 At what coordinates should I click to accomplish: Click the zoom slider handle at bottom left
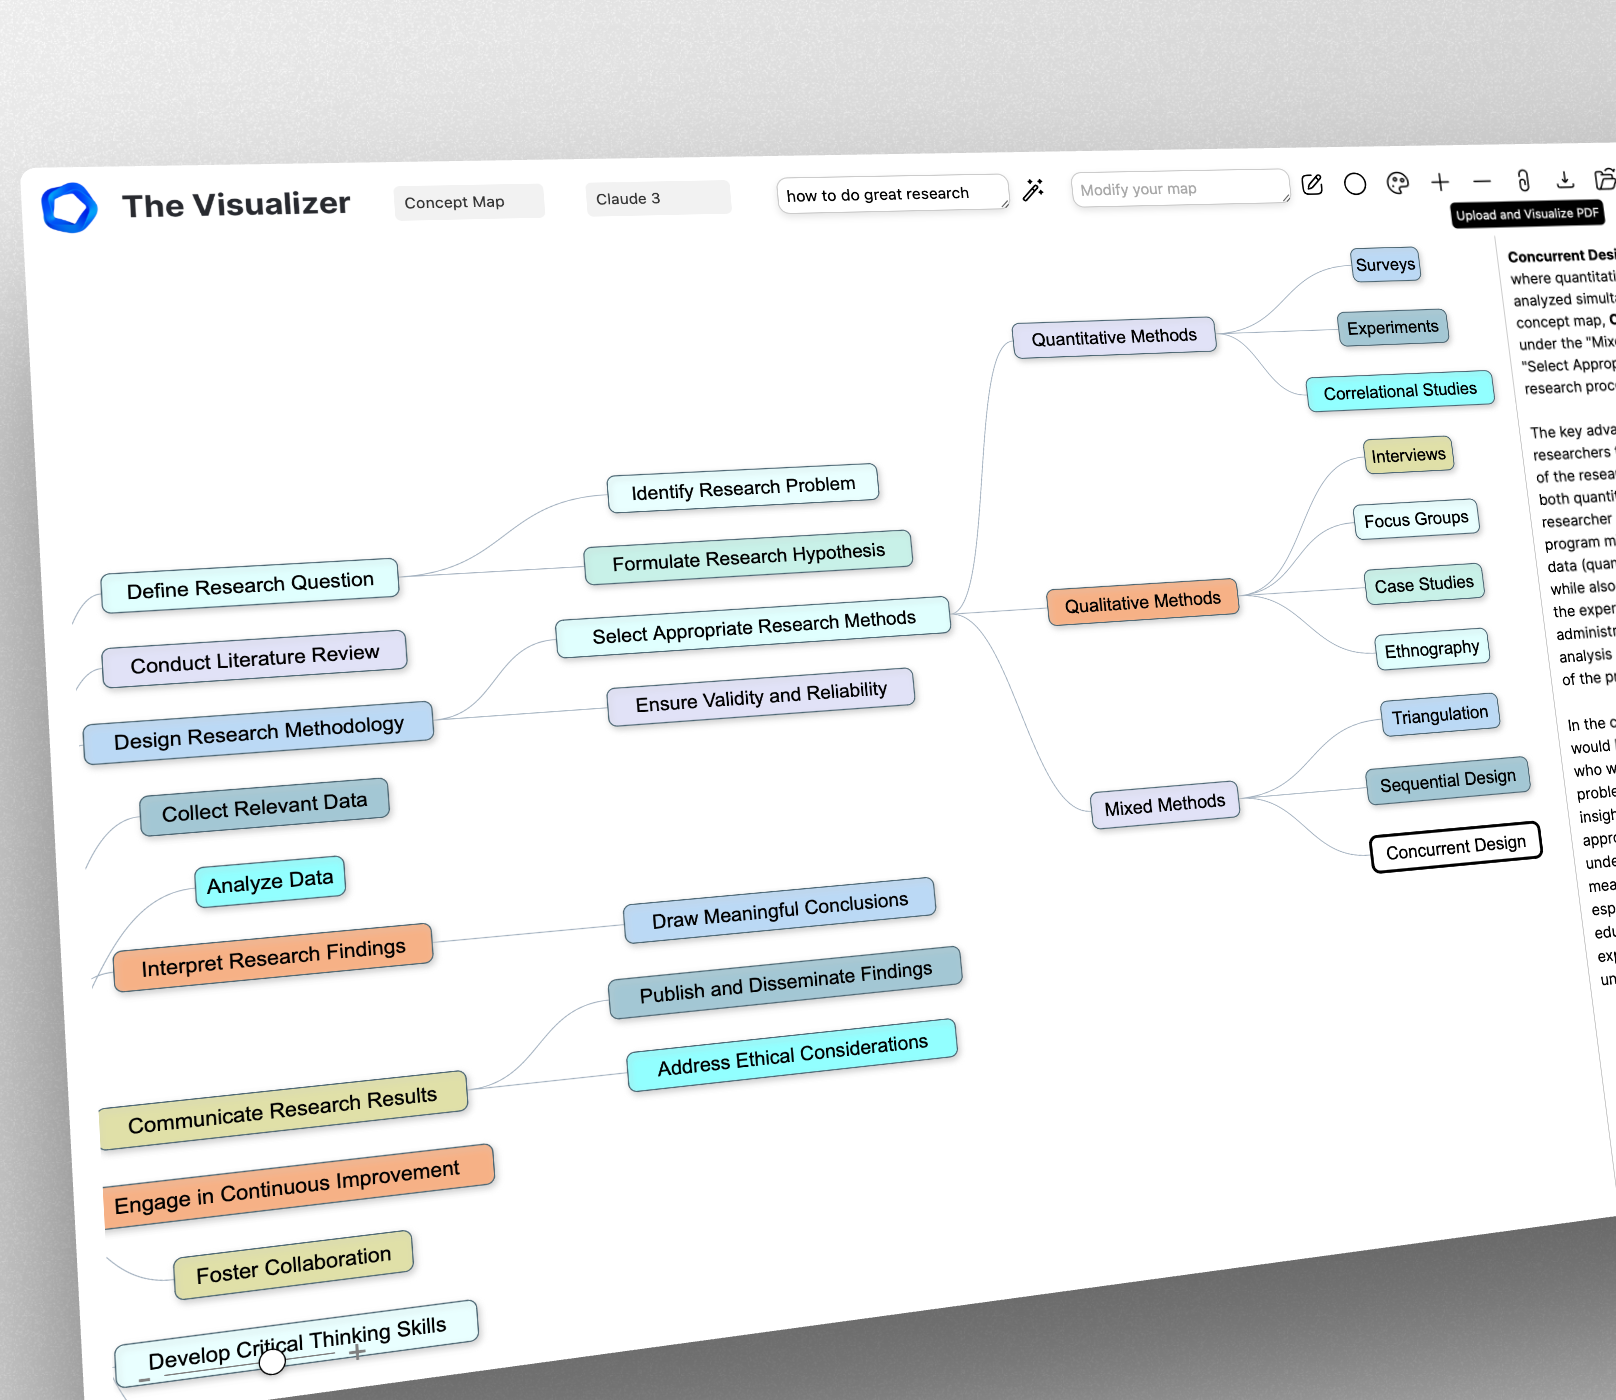point(270,1362)
